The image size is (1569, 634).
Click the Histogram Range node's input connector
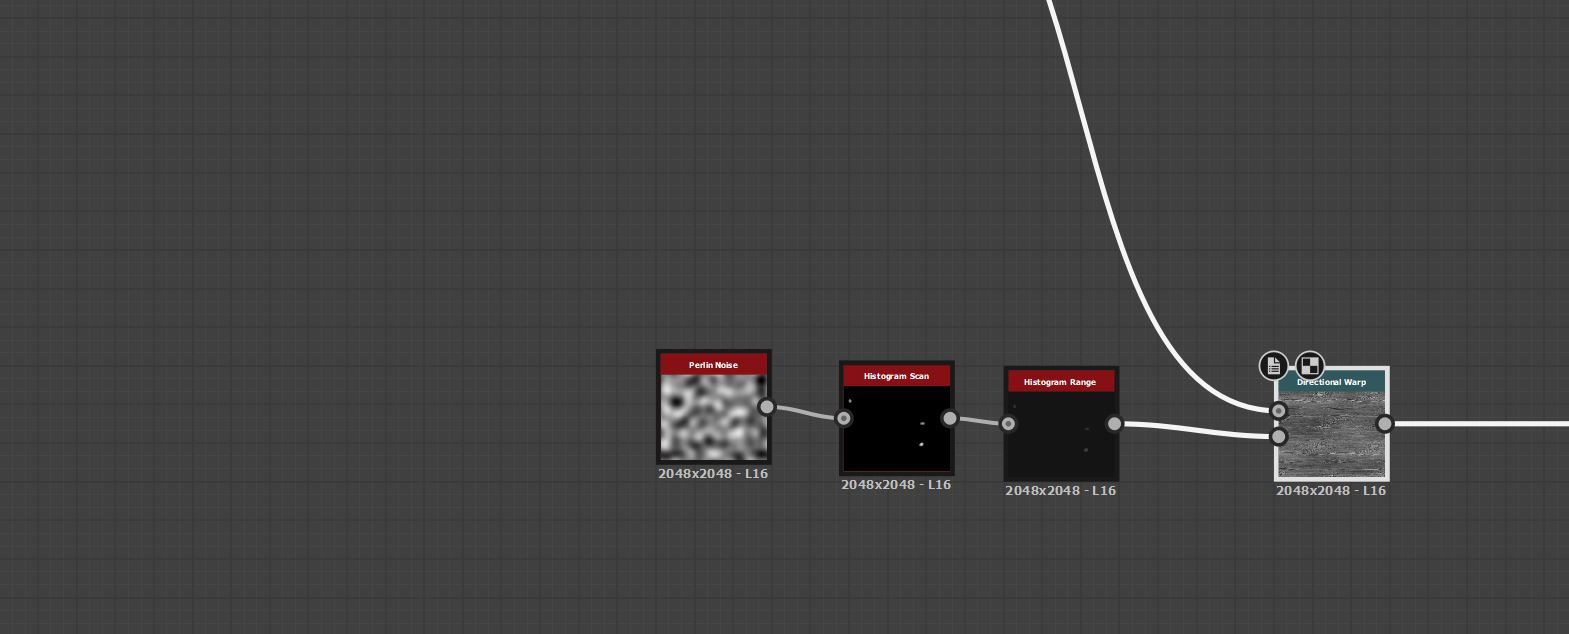(1009, 424)
